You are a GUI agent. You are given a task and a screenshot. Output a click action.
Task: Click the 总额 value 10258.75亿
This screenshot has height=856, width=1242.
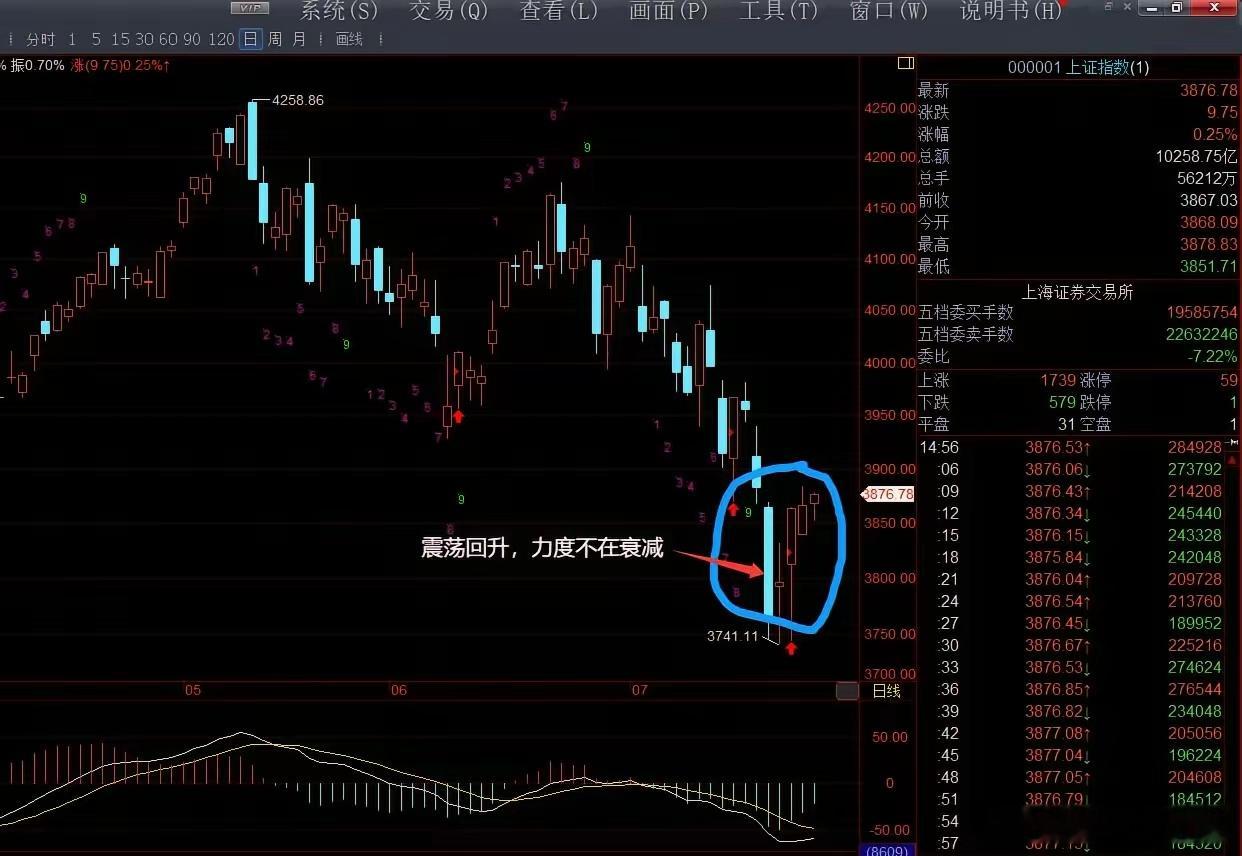click(x=1196, y=156)
